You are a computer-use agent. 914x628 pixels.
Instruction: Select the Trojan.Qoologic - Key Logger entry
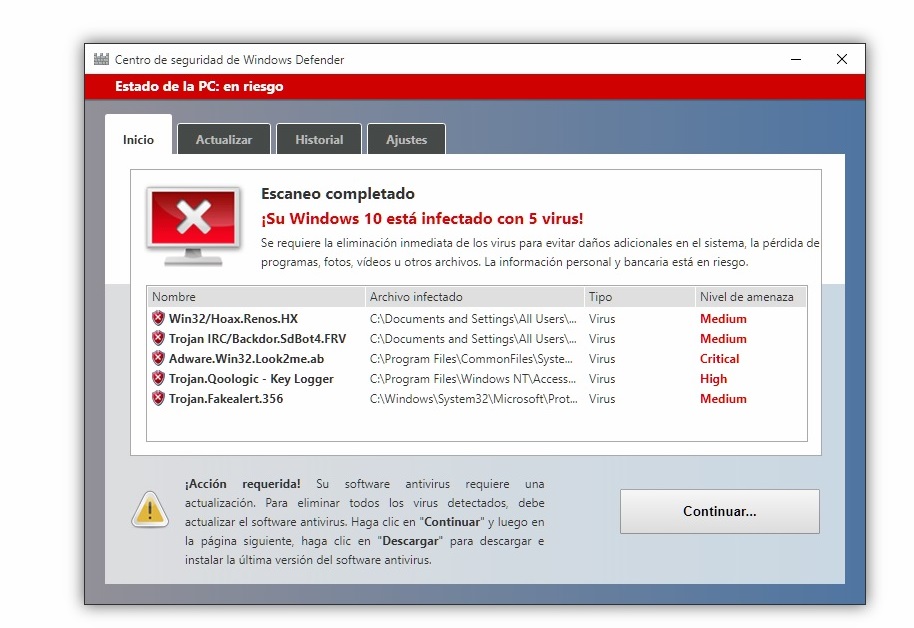click(477, 379)
